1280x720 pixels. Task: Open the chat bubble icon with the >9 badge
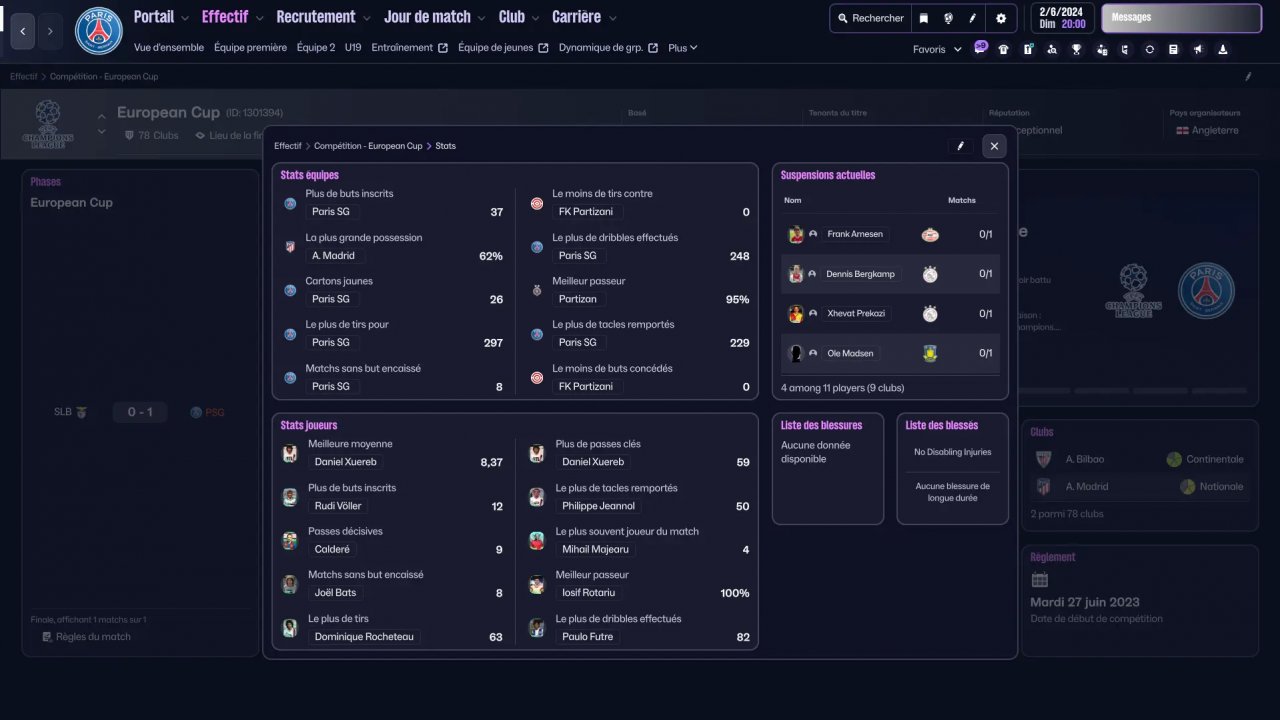[980, 49]
